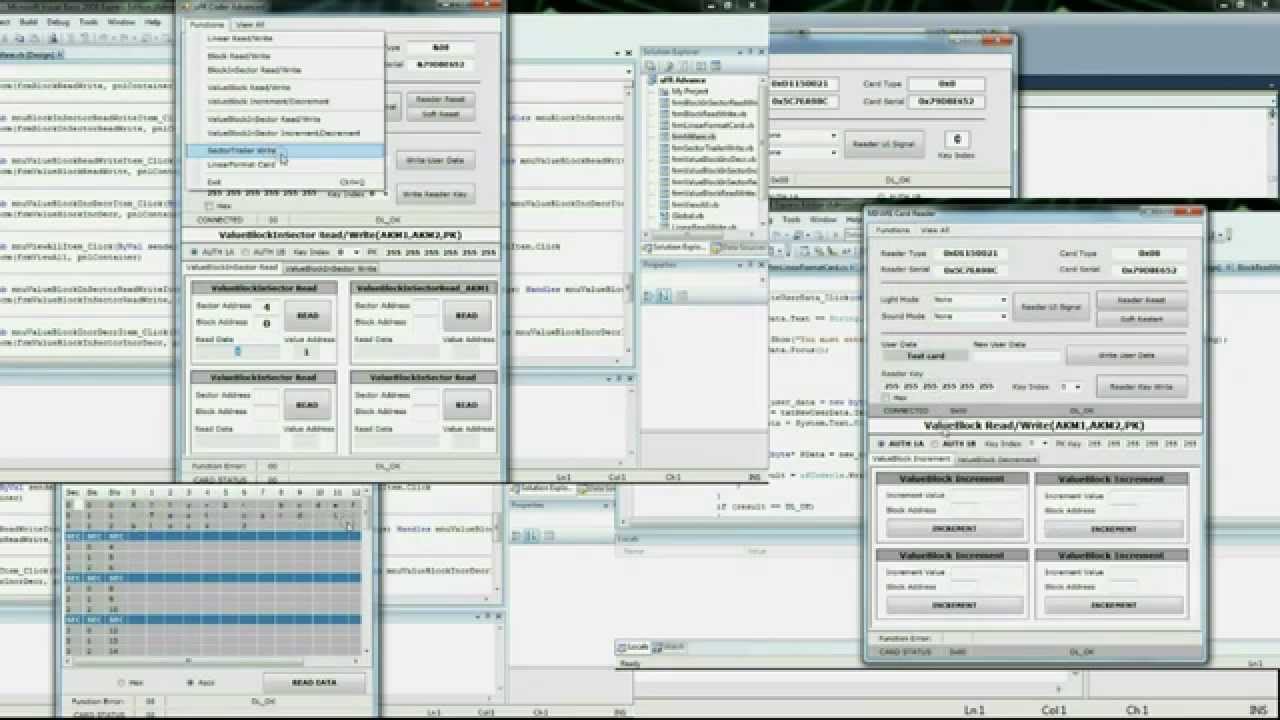Click Reader UI Signal in MIFARE Card Reader
The image size is (1280, 720).
(x=1051, y=308)
